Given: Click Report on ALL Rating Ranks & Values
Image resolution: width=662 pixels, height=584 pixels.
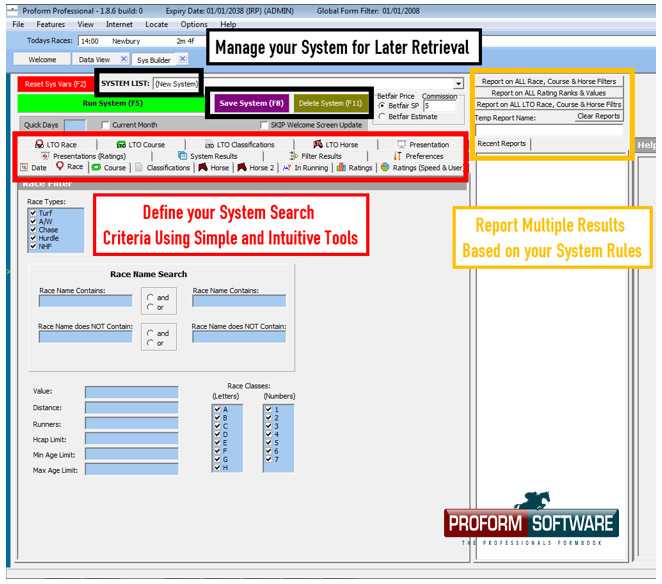Looking at the screenshot, I should 548,93.
